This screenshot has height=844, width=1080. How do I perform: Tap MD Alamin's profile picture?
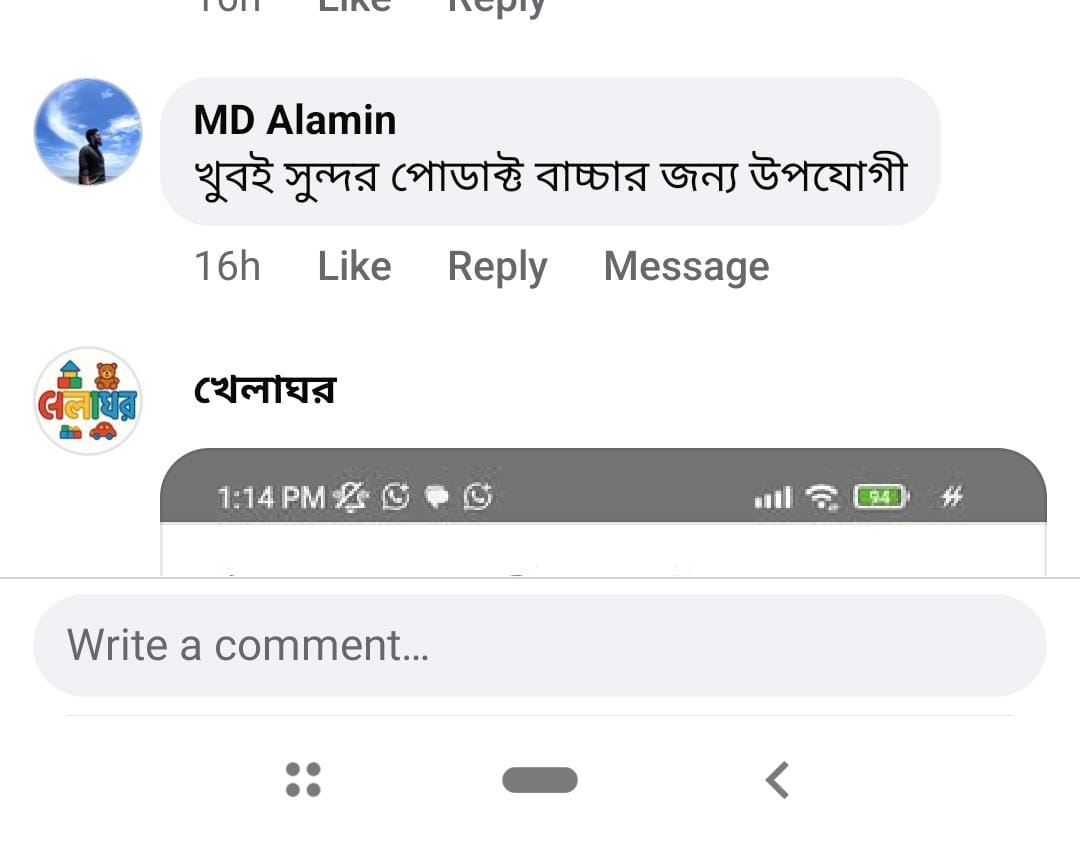tap(88, 132)
